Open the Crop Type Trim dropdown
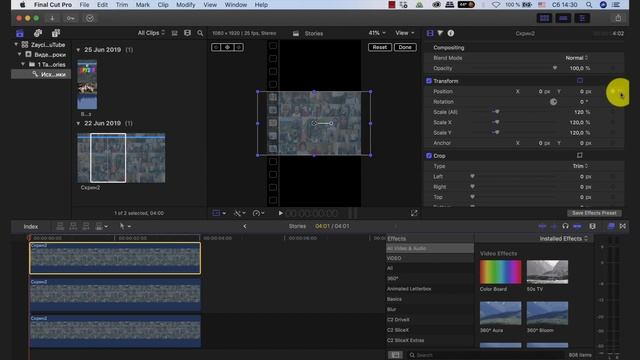 coord(580,166)
